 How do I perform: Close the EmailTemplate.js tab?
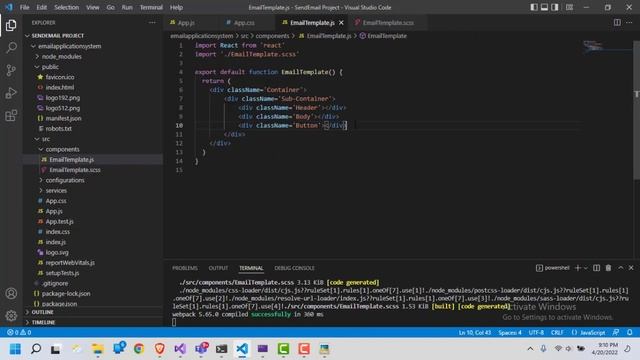click(x=341, y=23)
